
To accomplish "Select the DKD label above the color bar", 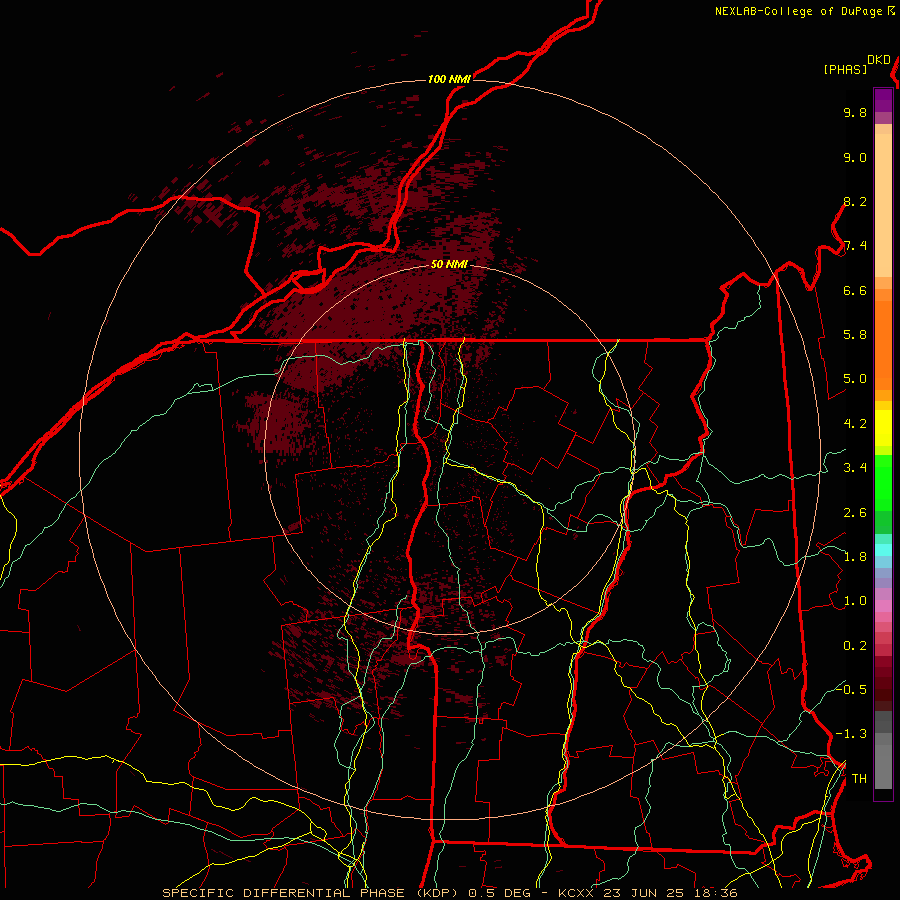I will point(879,60).
